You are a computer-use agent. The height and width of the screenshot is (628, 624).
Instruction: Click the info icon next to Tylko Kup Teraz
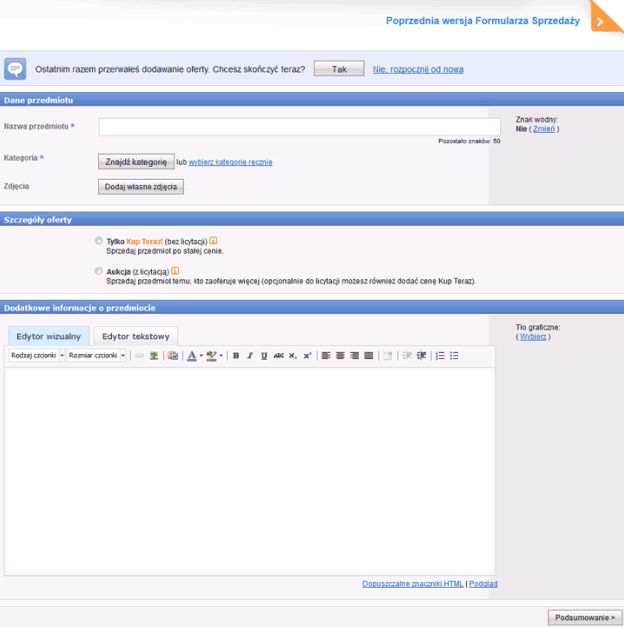(x=213, y=241)
